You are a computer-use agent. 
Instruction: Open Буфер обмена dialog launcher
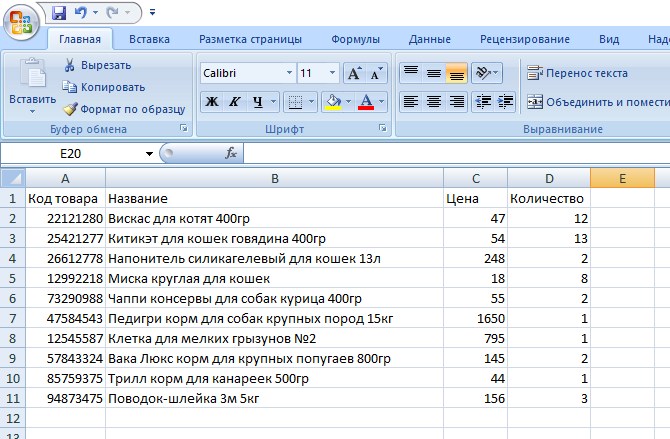click(184, 128)
